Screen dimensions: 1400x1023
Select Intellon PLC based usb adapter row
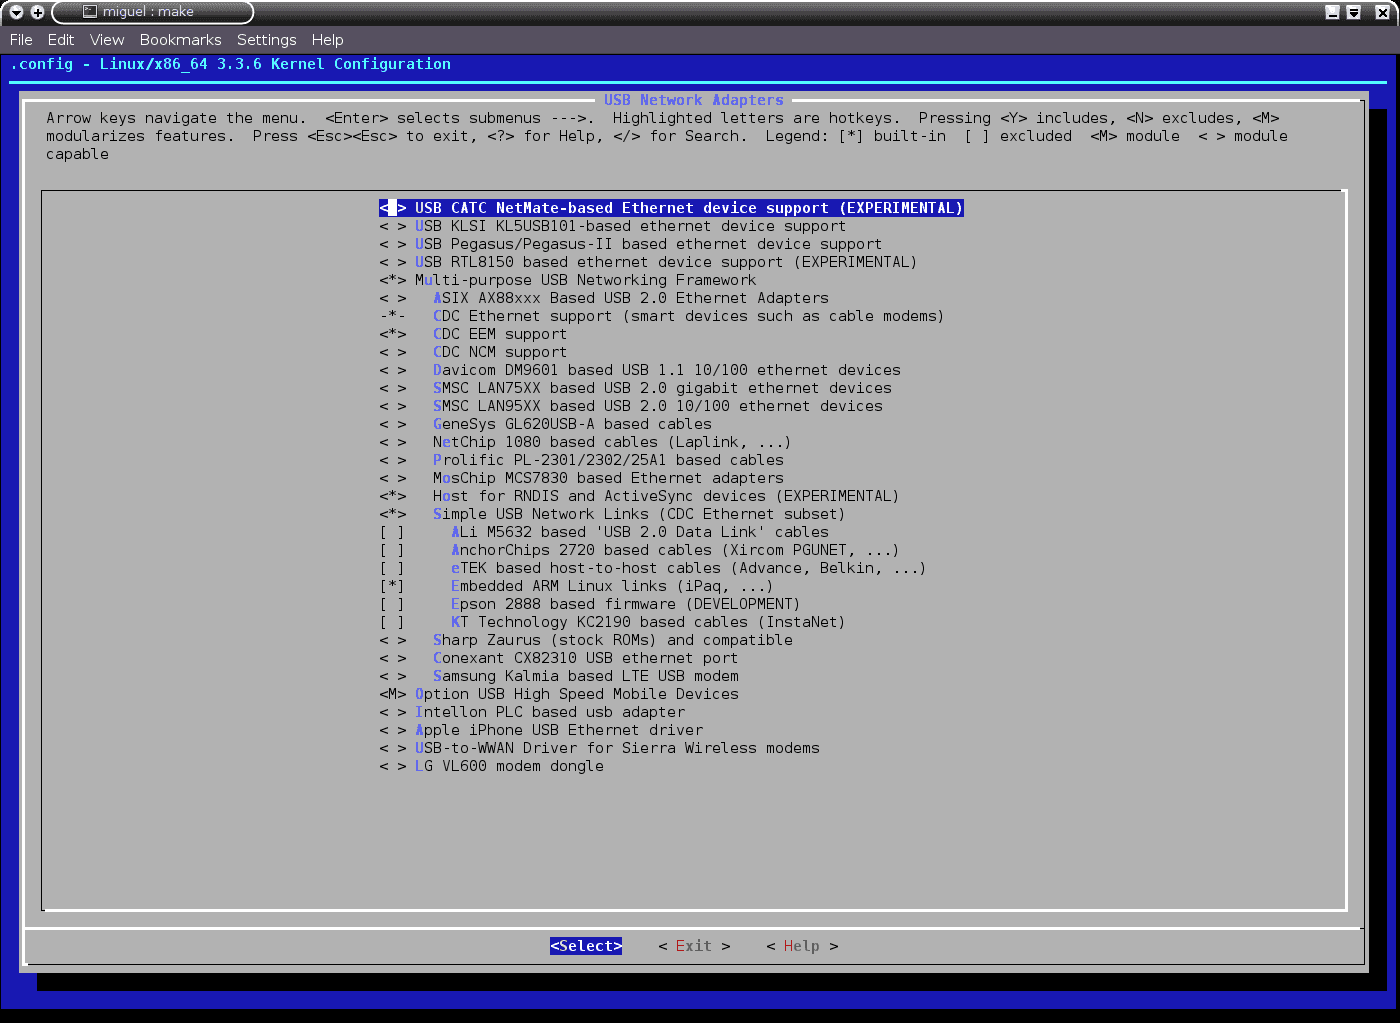pyautogui.click(x=532, y=712)
